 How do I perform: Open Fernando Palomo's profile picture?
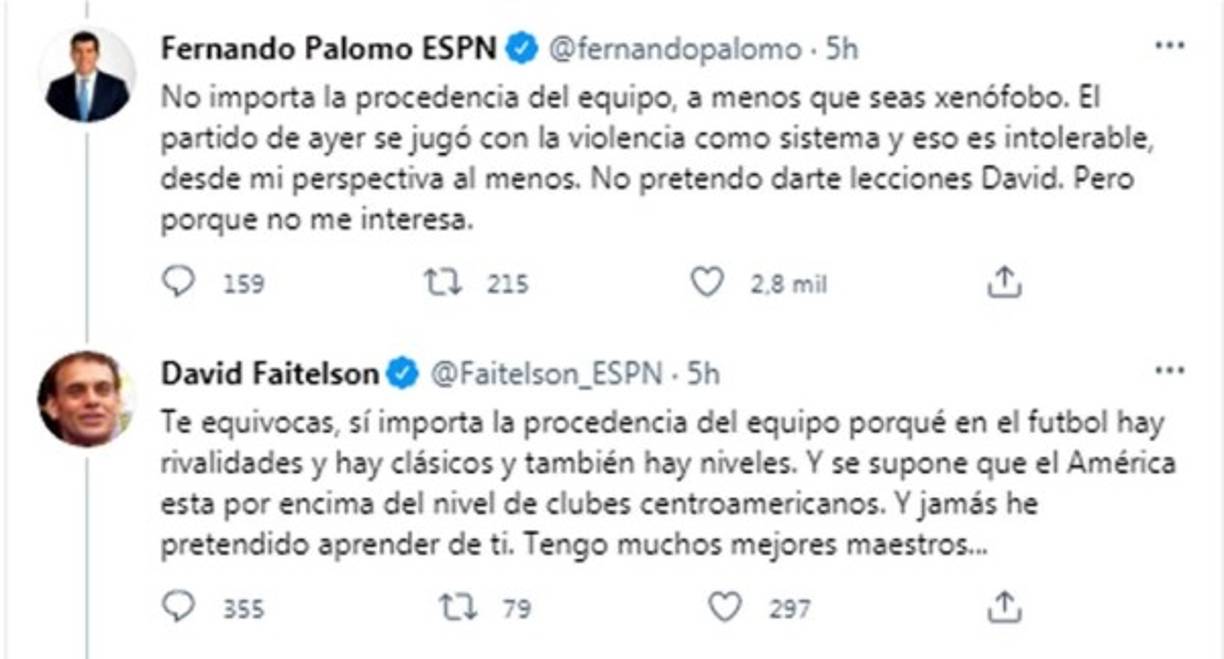click(x=87, y=76)
